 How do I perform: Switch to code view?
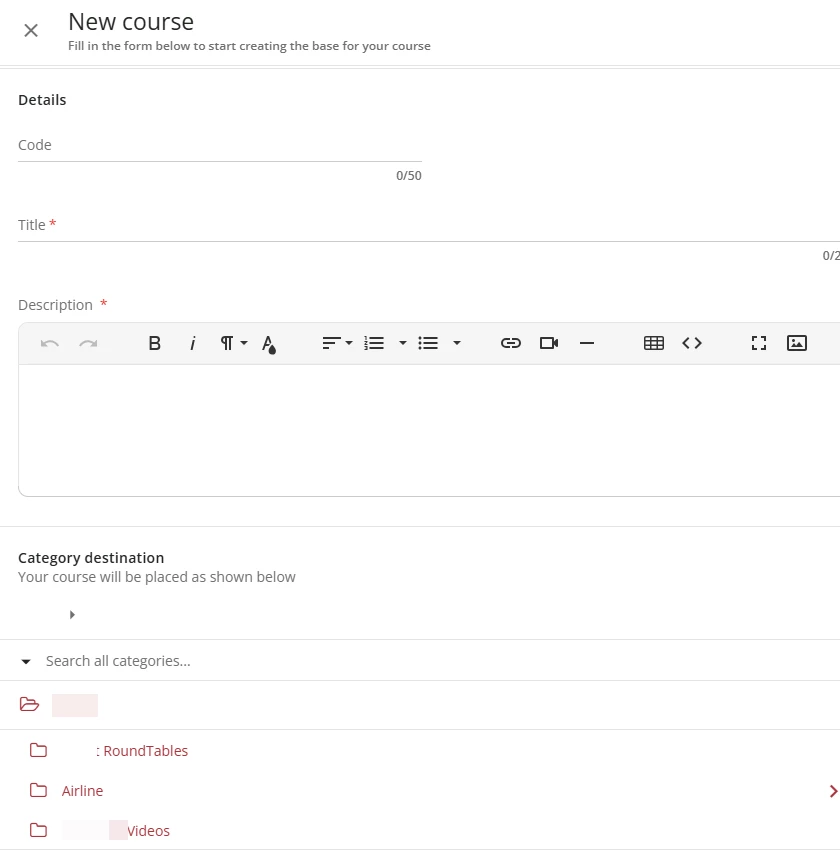692,343
